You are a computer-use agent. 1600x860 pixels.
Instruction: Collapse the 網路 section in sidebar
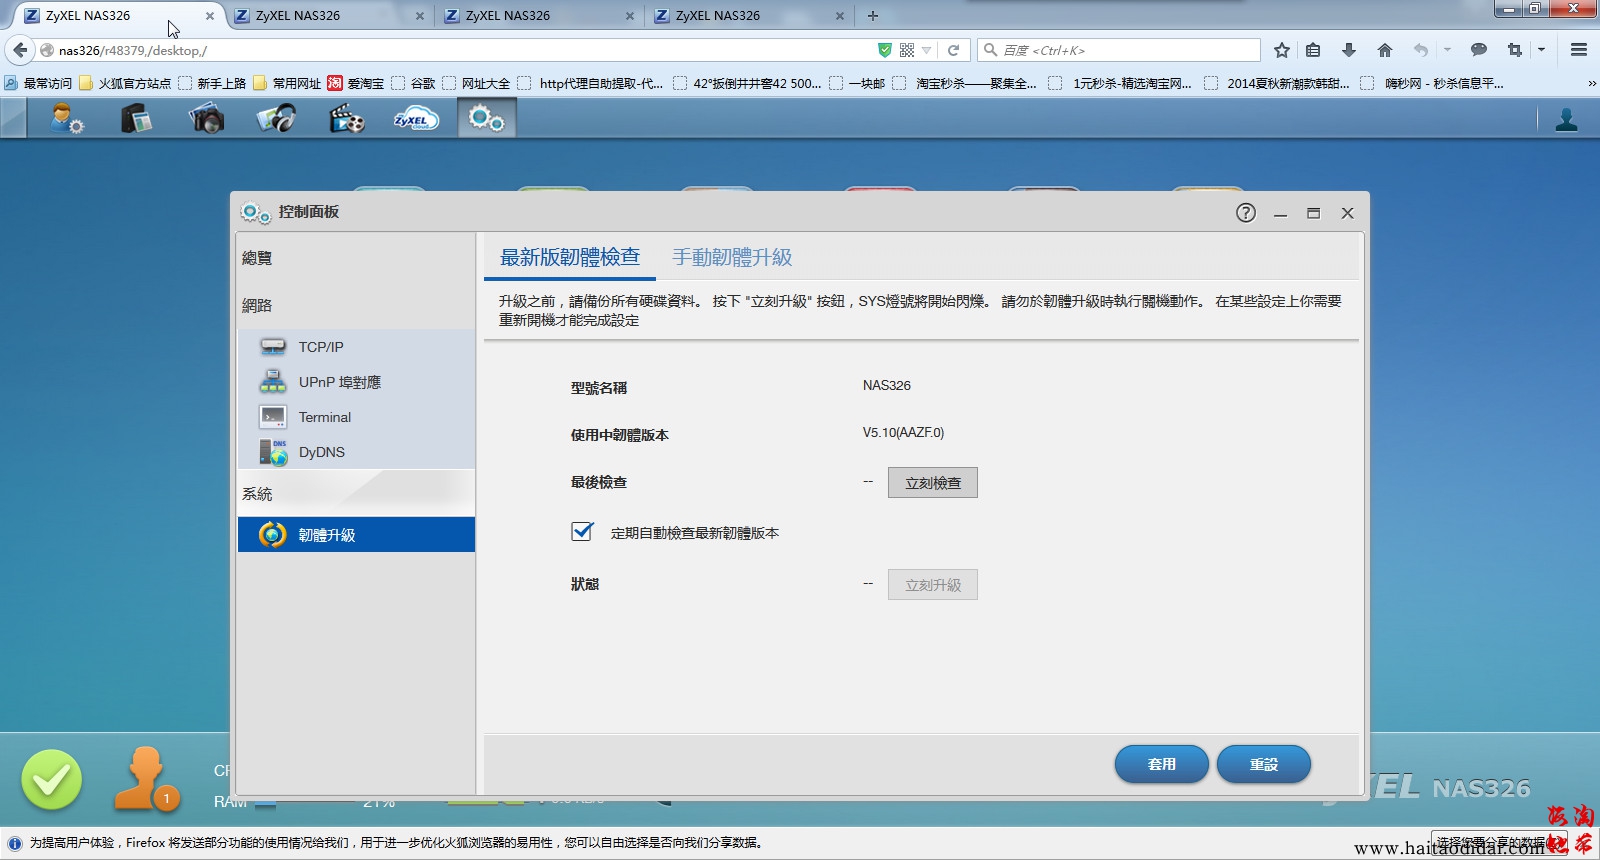tap(257, 306)
